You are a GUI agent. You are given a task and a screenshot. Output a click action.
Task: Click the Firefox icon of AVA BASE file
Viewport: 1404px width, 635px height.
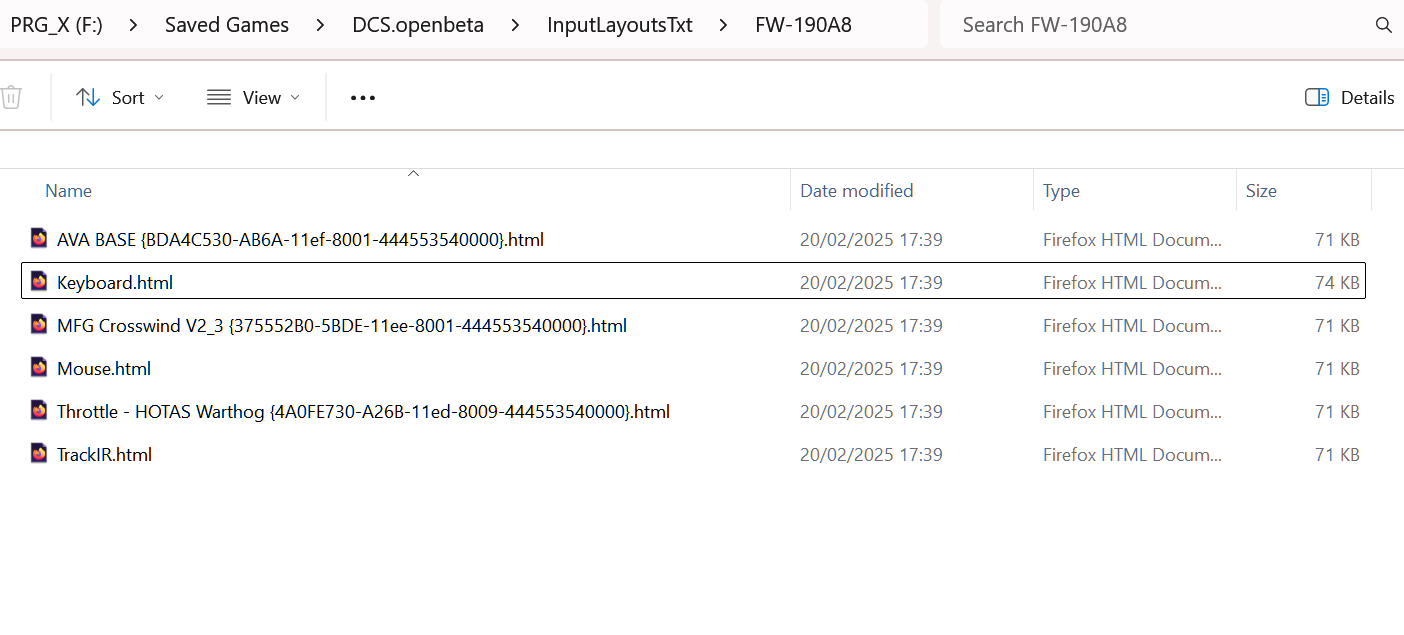39,239
